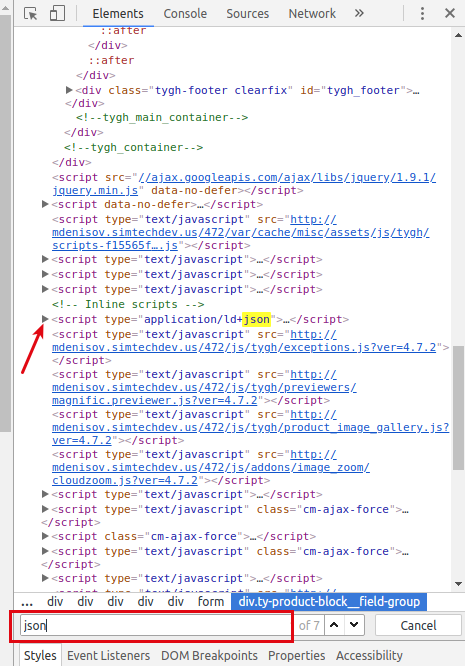This screenshot has height=666, width=465.
Task: Expand the application/ld+json script node
Action: pos(45,319)
